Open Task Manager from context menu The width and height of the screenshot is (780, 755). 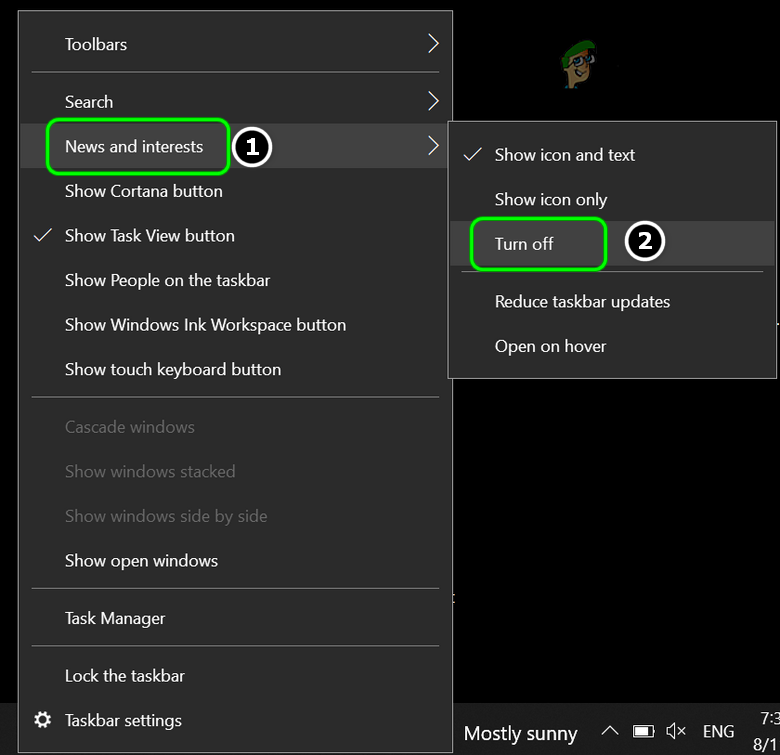pyautogui.click(x=115, y=618)
